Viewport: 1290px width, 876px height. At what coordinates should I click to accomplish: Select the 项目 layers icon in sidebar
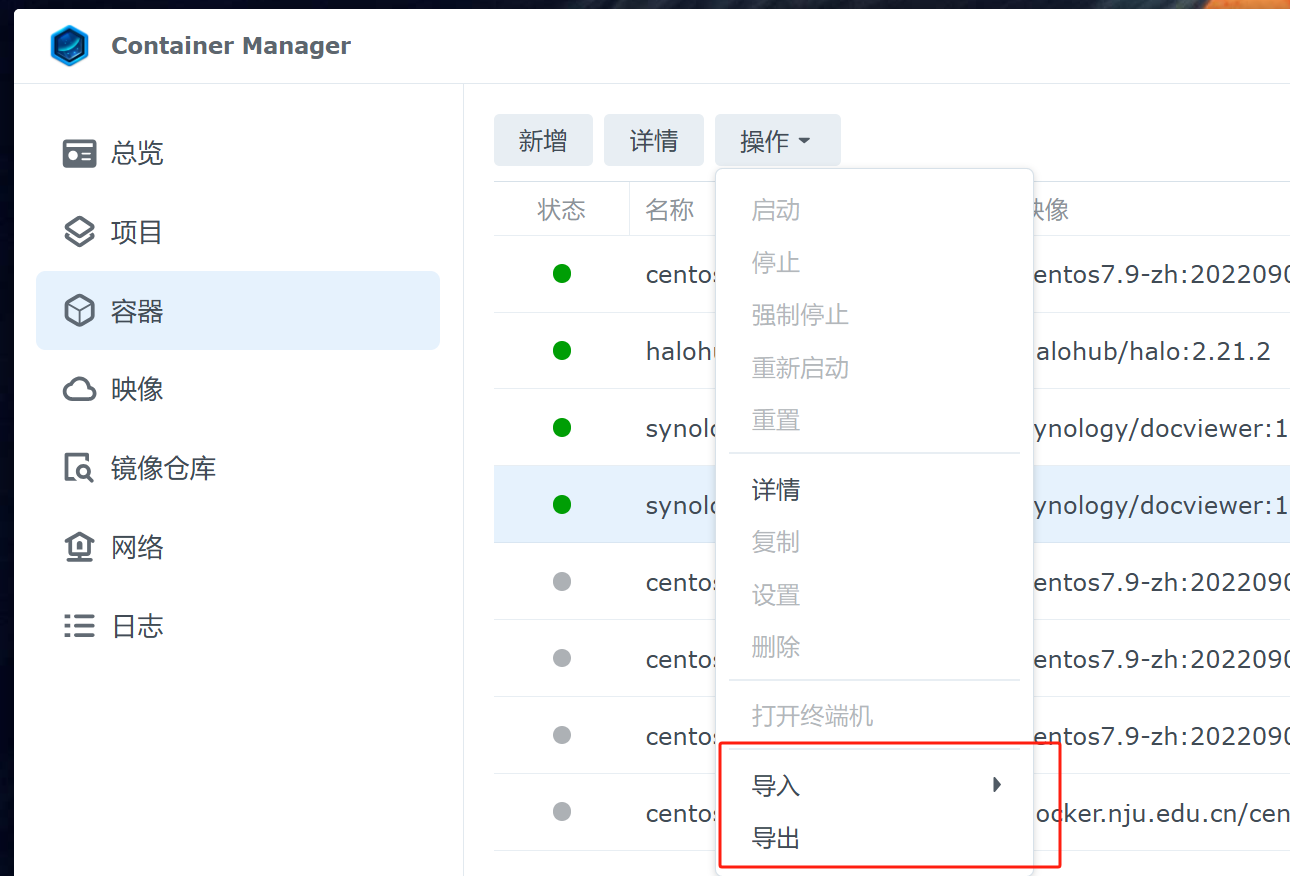tap(79, 232)
